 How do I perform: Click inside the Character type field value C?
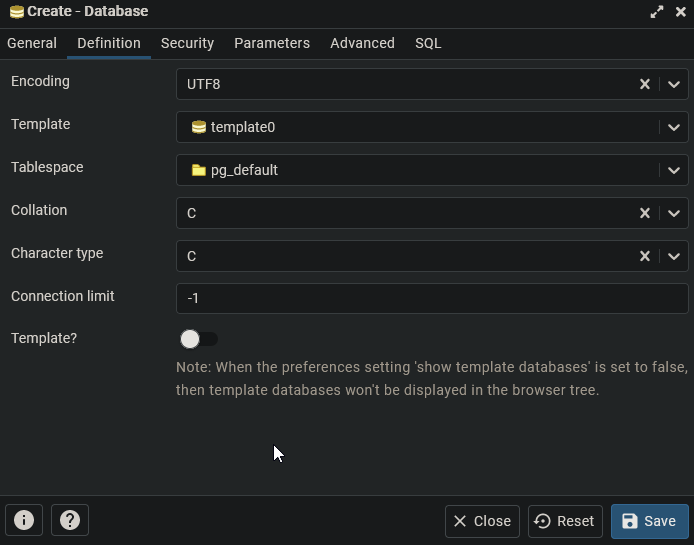pos(191,256)
